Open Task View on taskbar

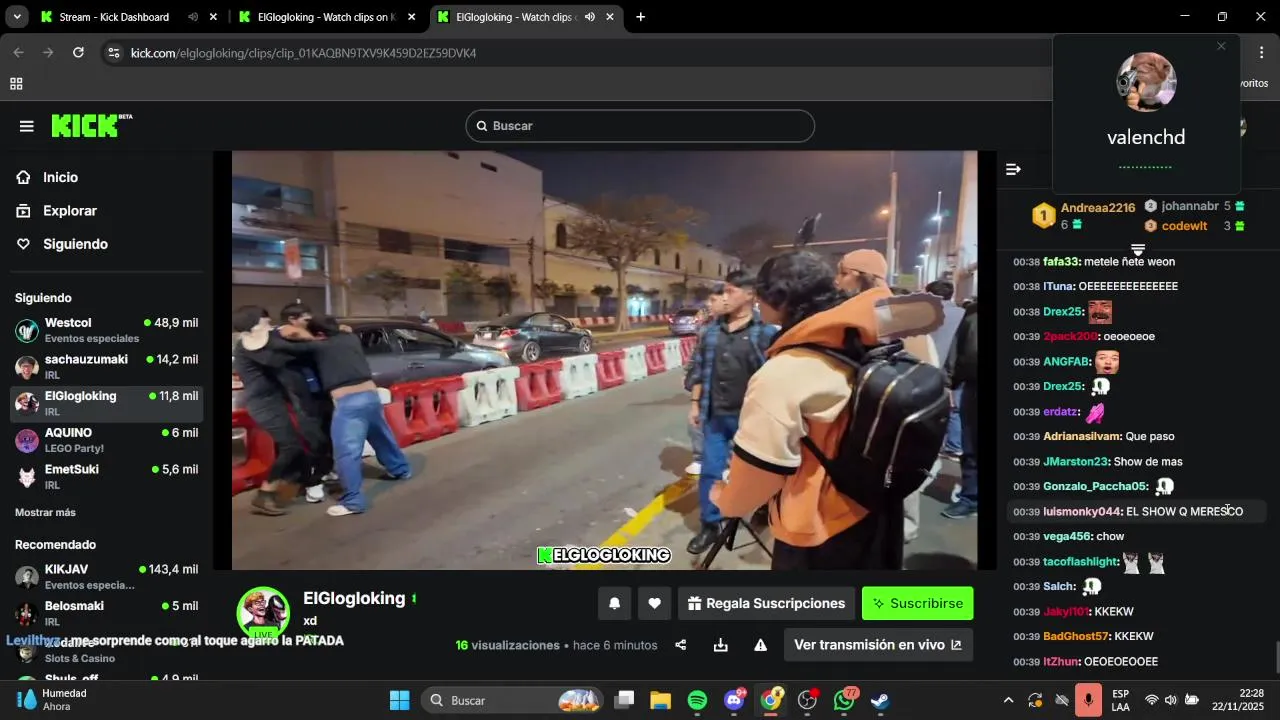tap(624, 700)
